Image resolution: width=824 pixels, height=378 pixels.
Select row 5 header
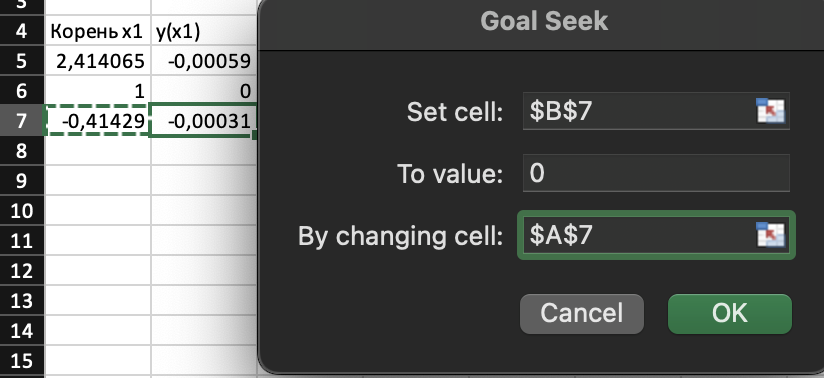(22, 61)
